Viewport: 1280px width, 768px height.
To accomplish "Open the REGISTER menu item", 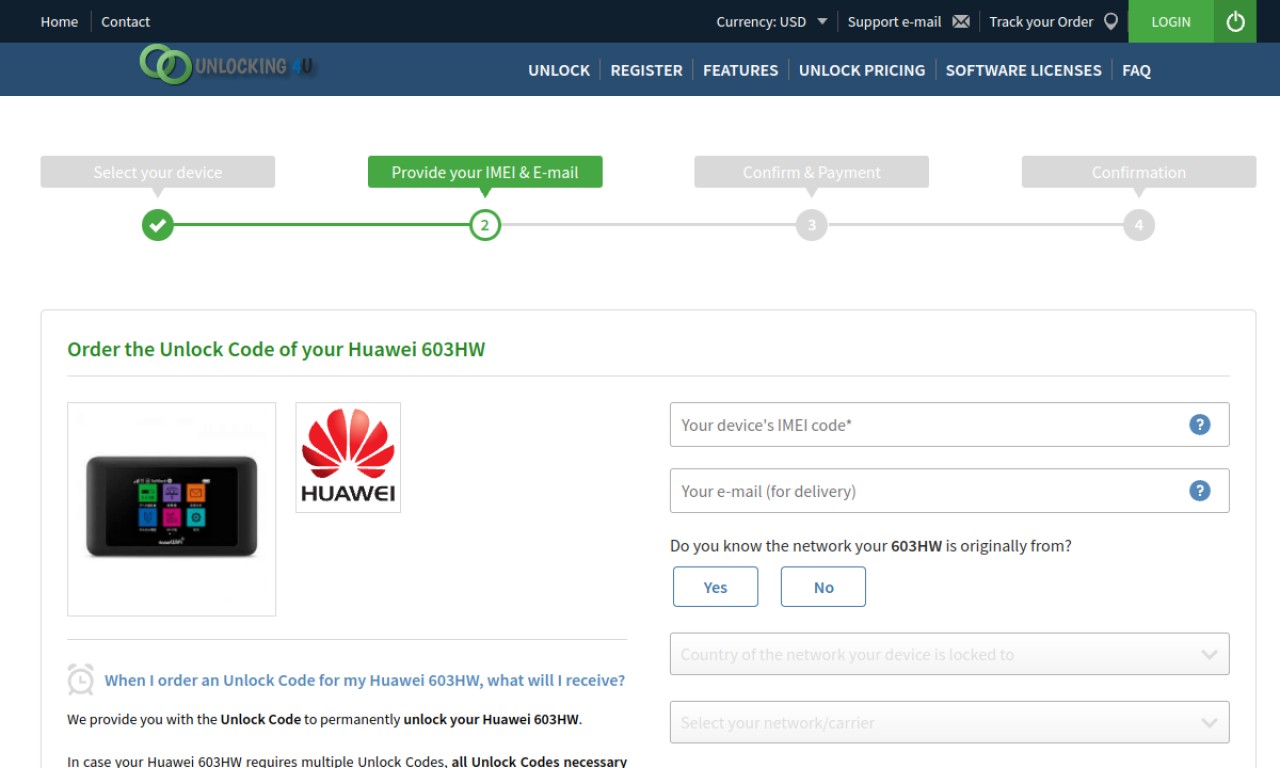I will point(647,70).
